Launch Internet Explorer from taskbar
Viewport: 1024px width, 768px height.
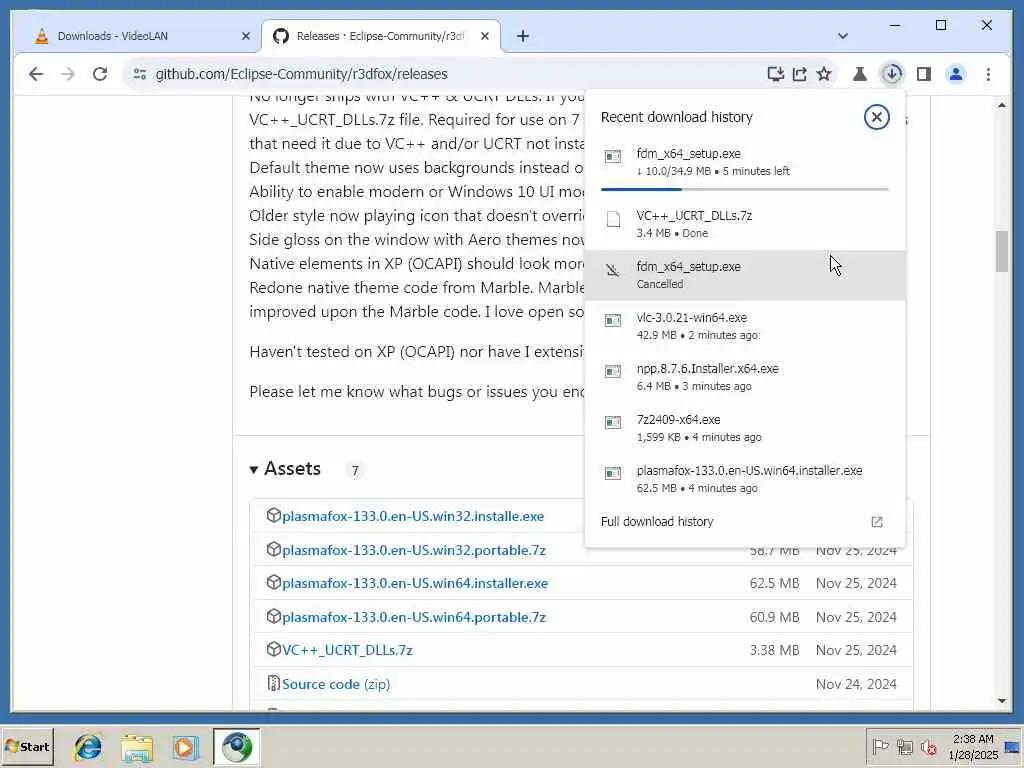pyautogui.click(x=88, y=747)
